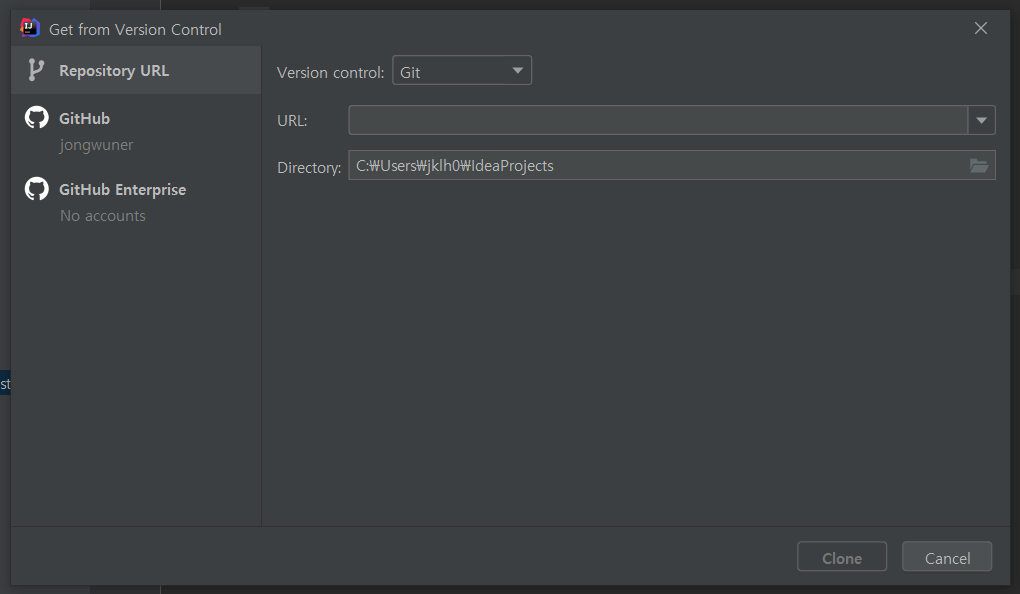Switch to the GitHub section
Screen dimensions: 1020x594
pos(85,119)
